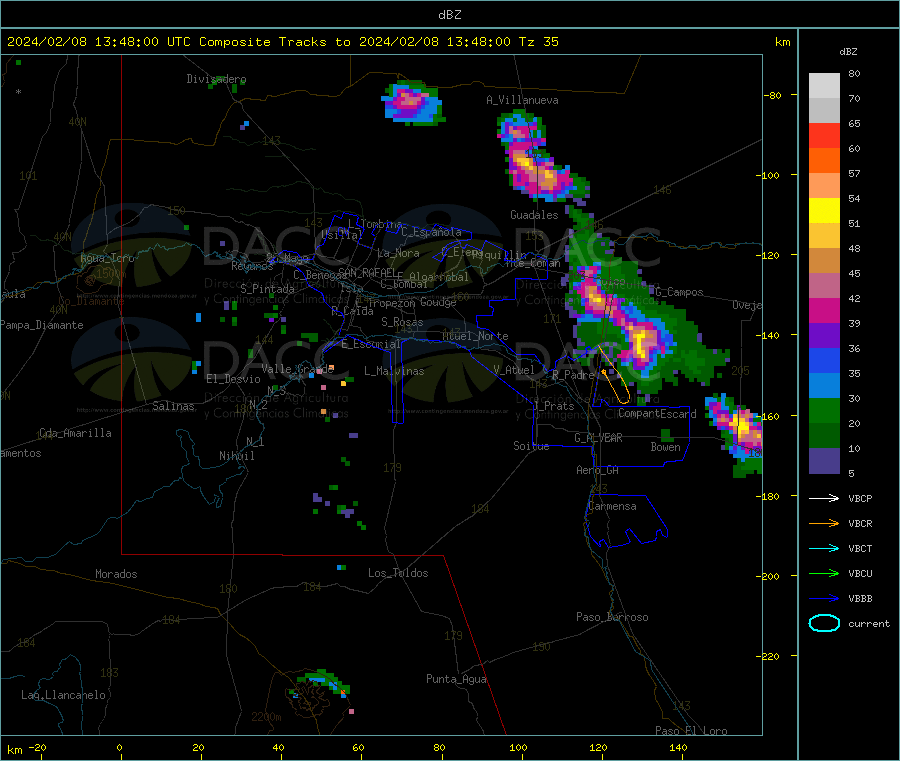900x761 pixels.
Task: Click the 'current' legend label
Action: [869, 623]
